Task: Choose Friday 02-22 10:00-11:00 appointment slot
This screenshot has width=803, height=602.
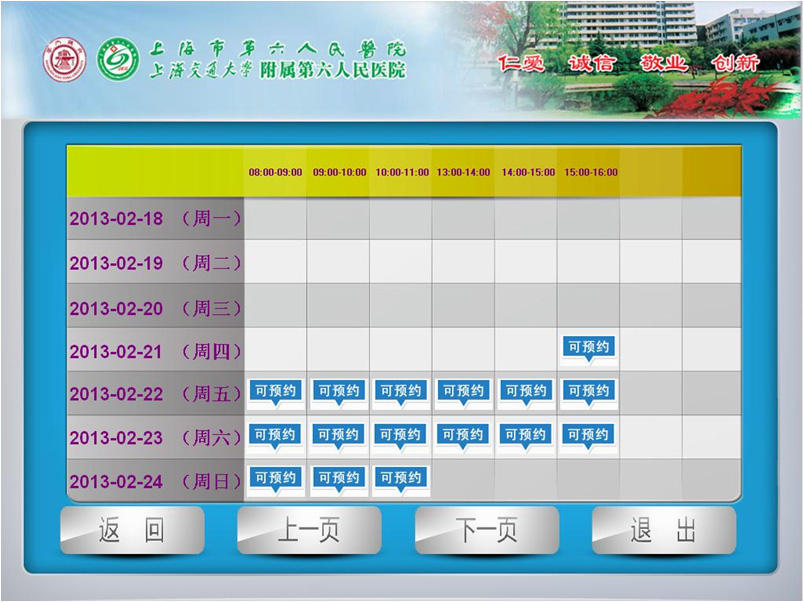Action: pyautogui.click(x=401, y=392)
